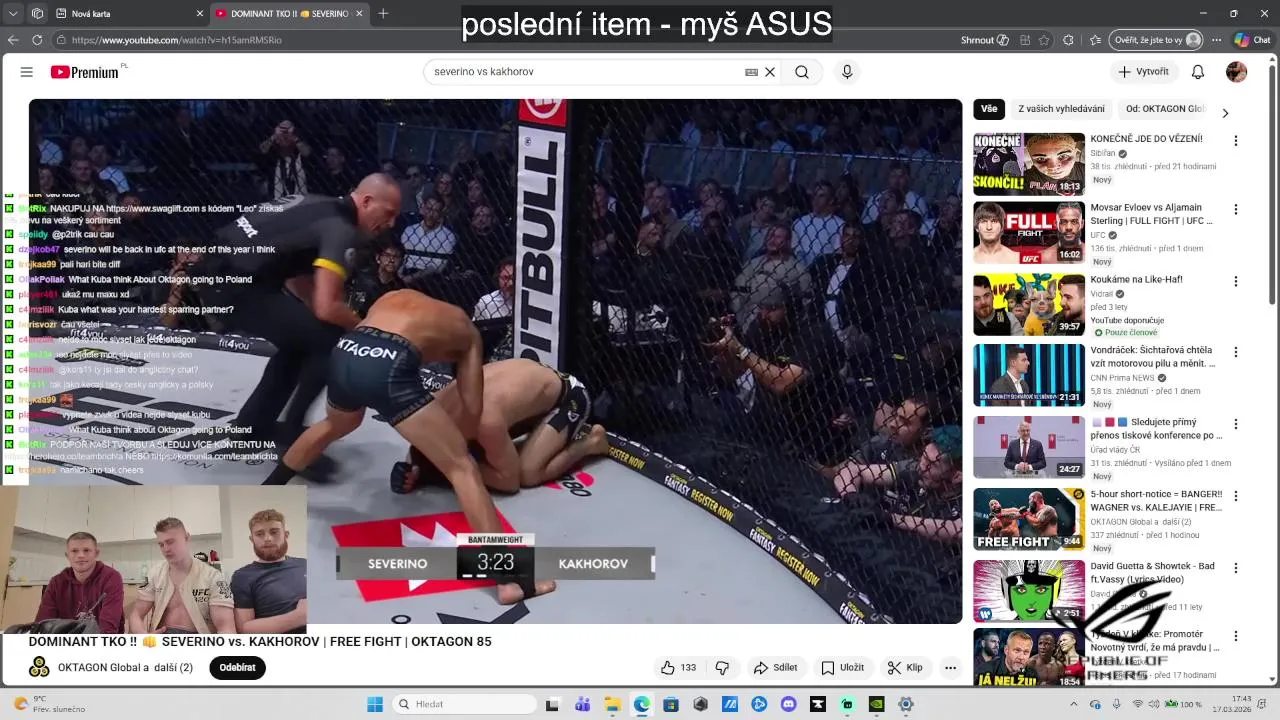Screen dimensions: 1280x720
Task: Open options for 'Sledujete přímý přenos' video
Action: click(x=1236, y=424)
